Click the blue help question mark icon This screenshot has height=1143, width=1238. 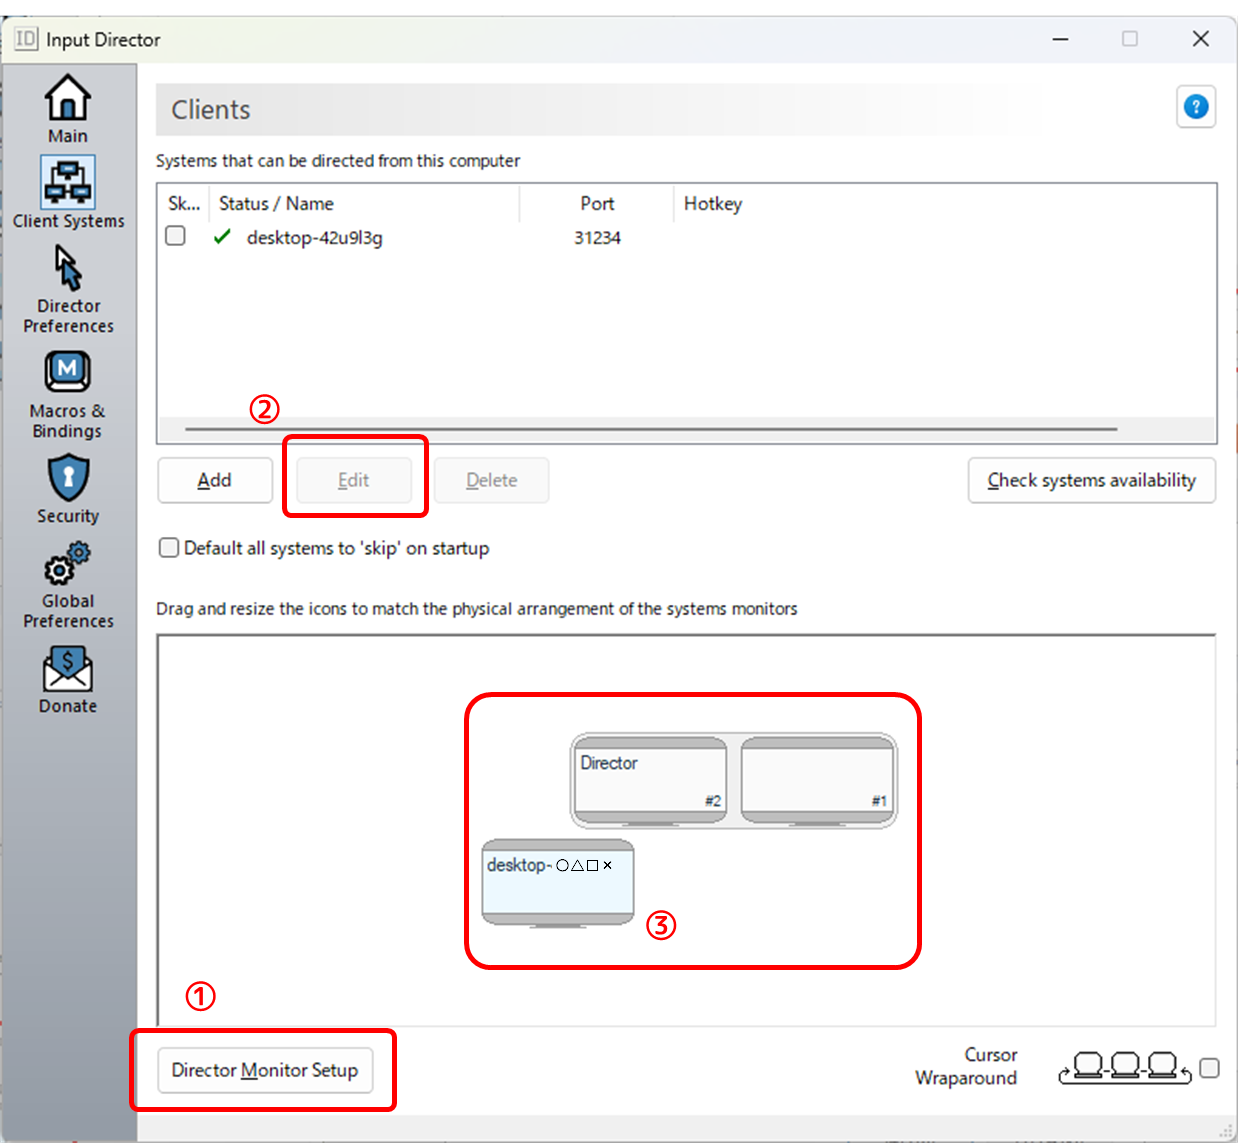click(1196, 107)
